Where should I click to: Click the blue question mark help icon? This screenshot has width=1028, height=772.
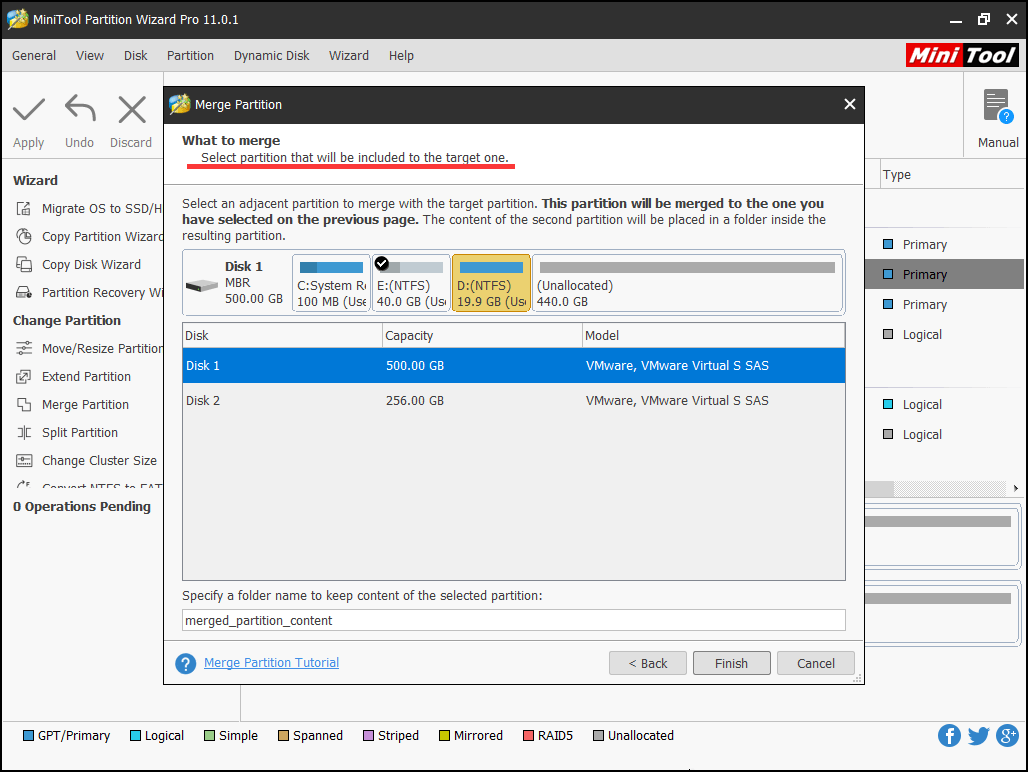(186, 663)
